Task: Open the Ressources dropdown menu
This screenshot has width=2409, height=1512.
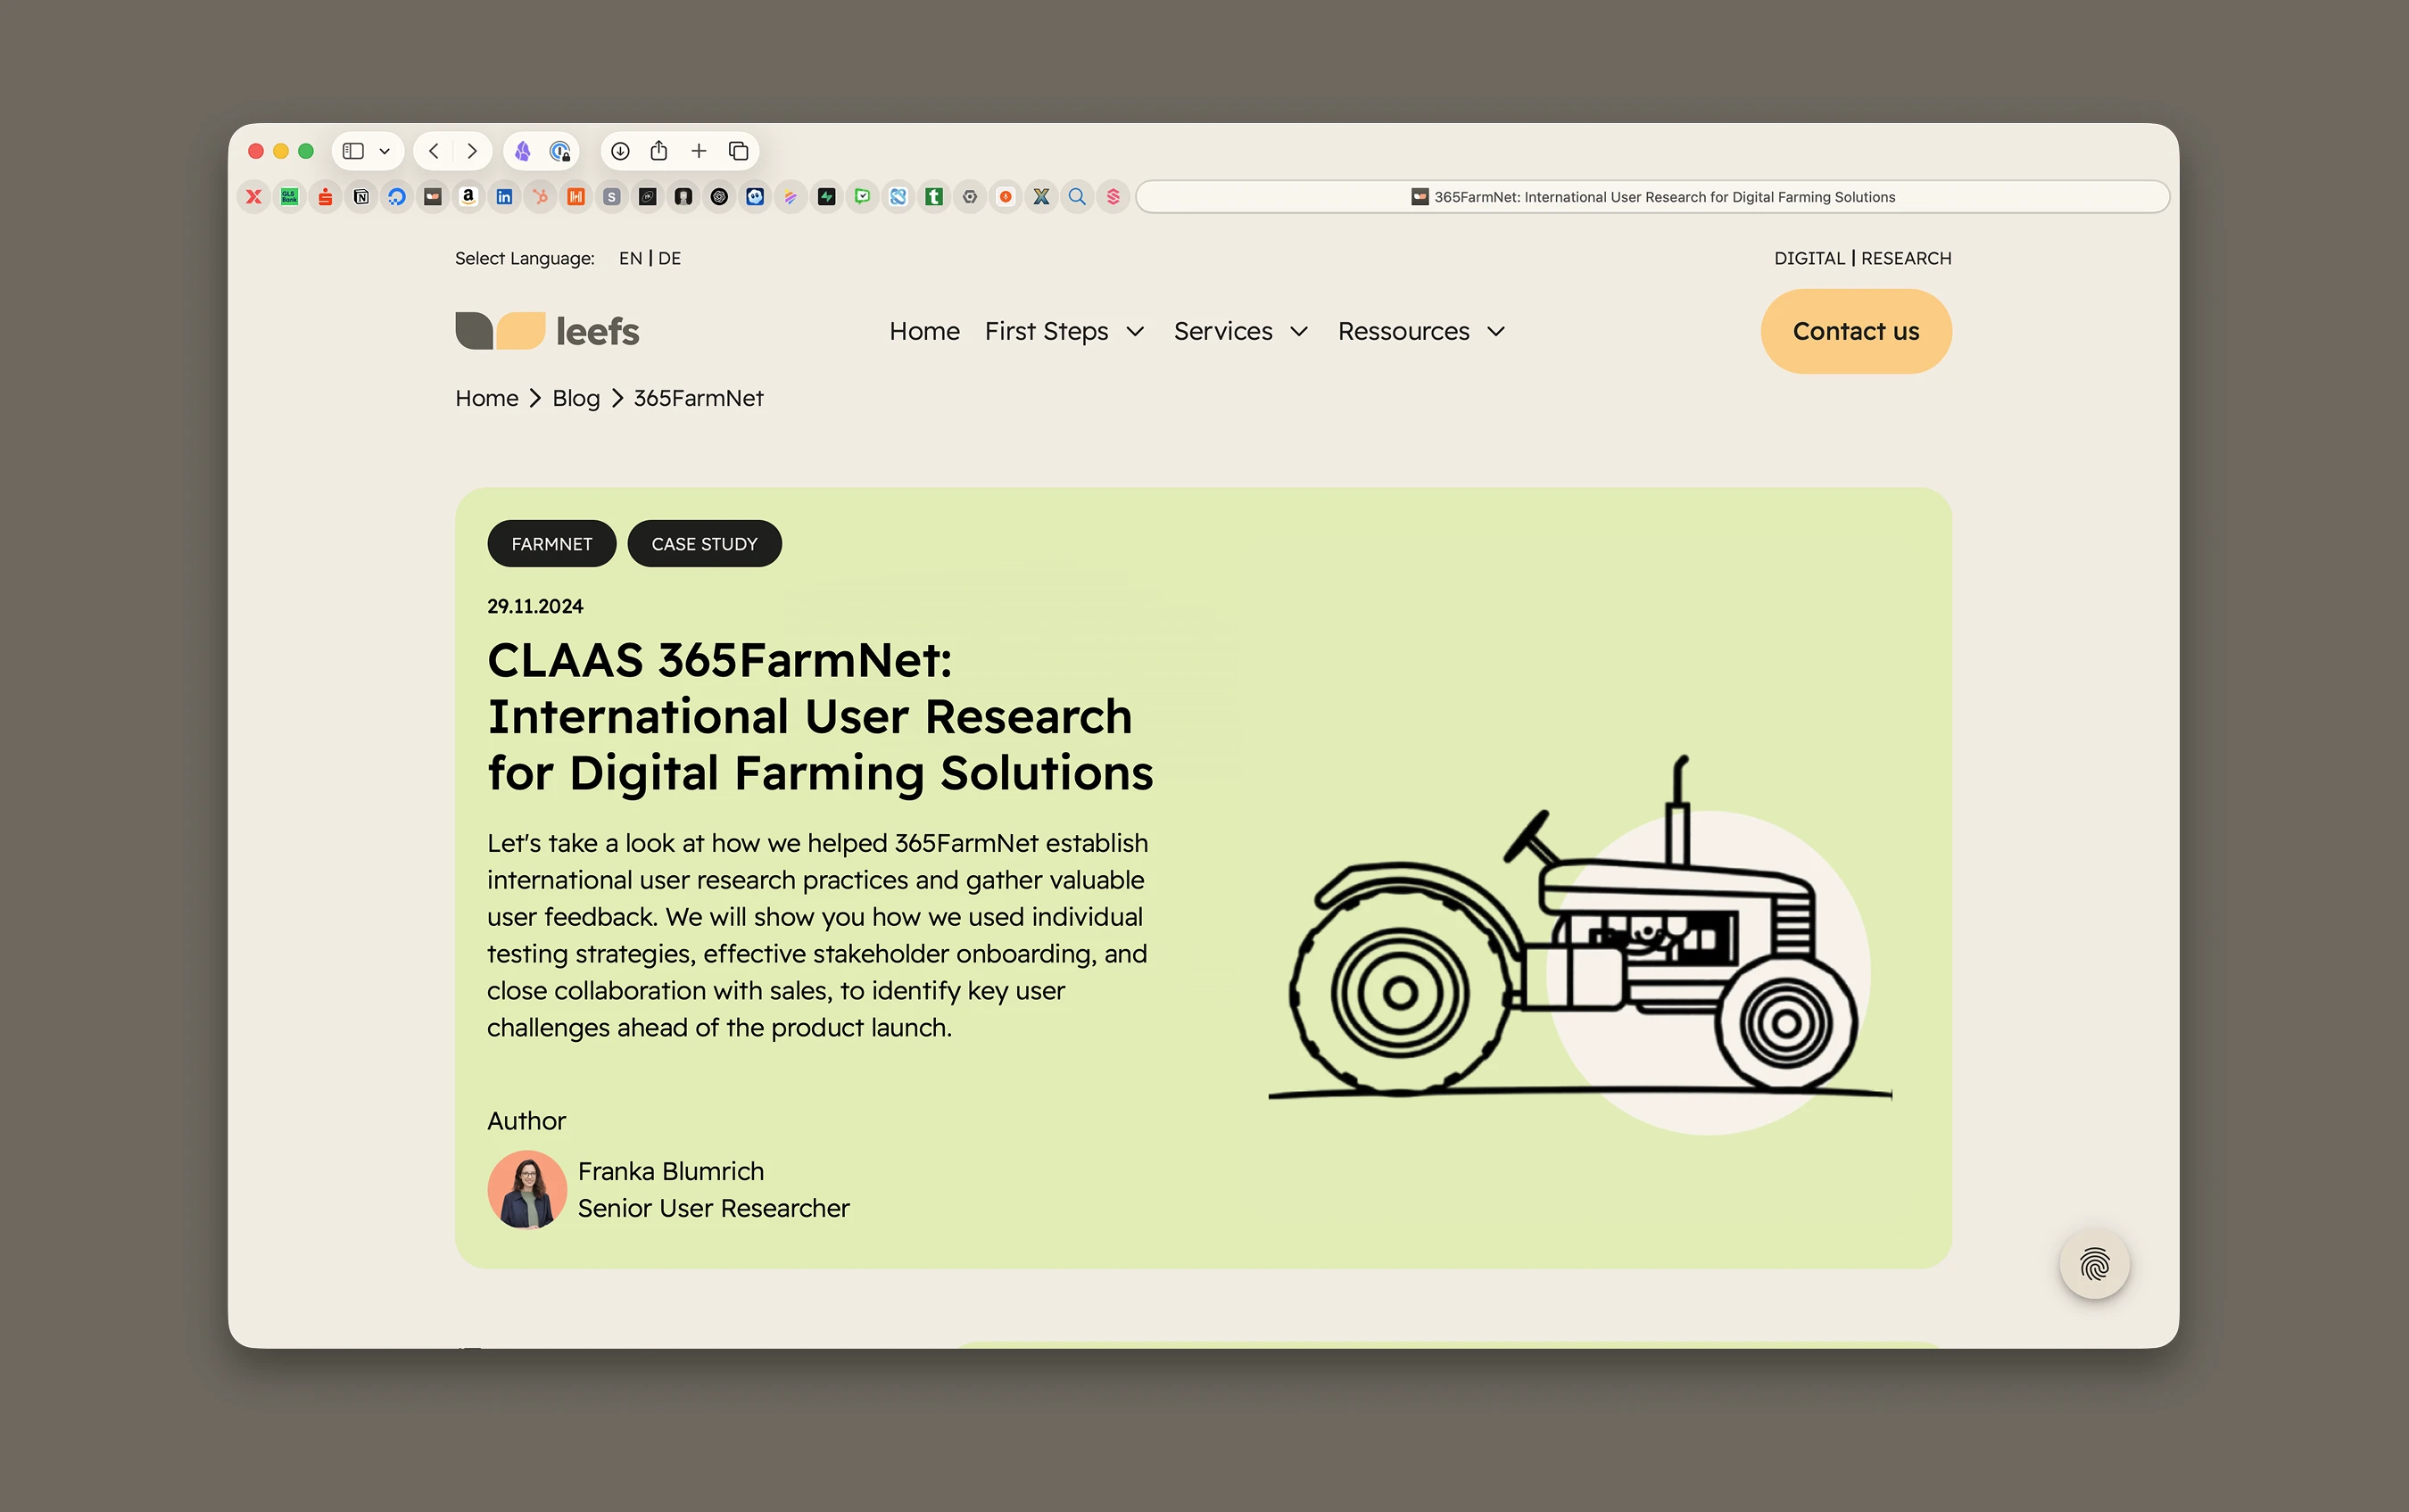Action: click(1421, 331)
